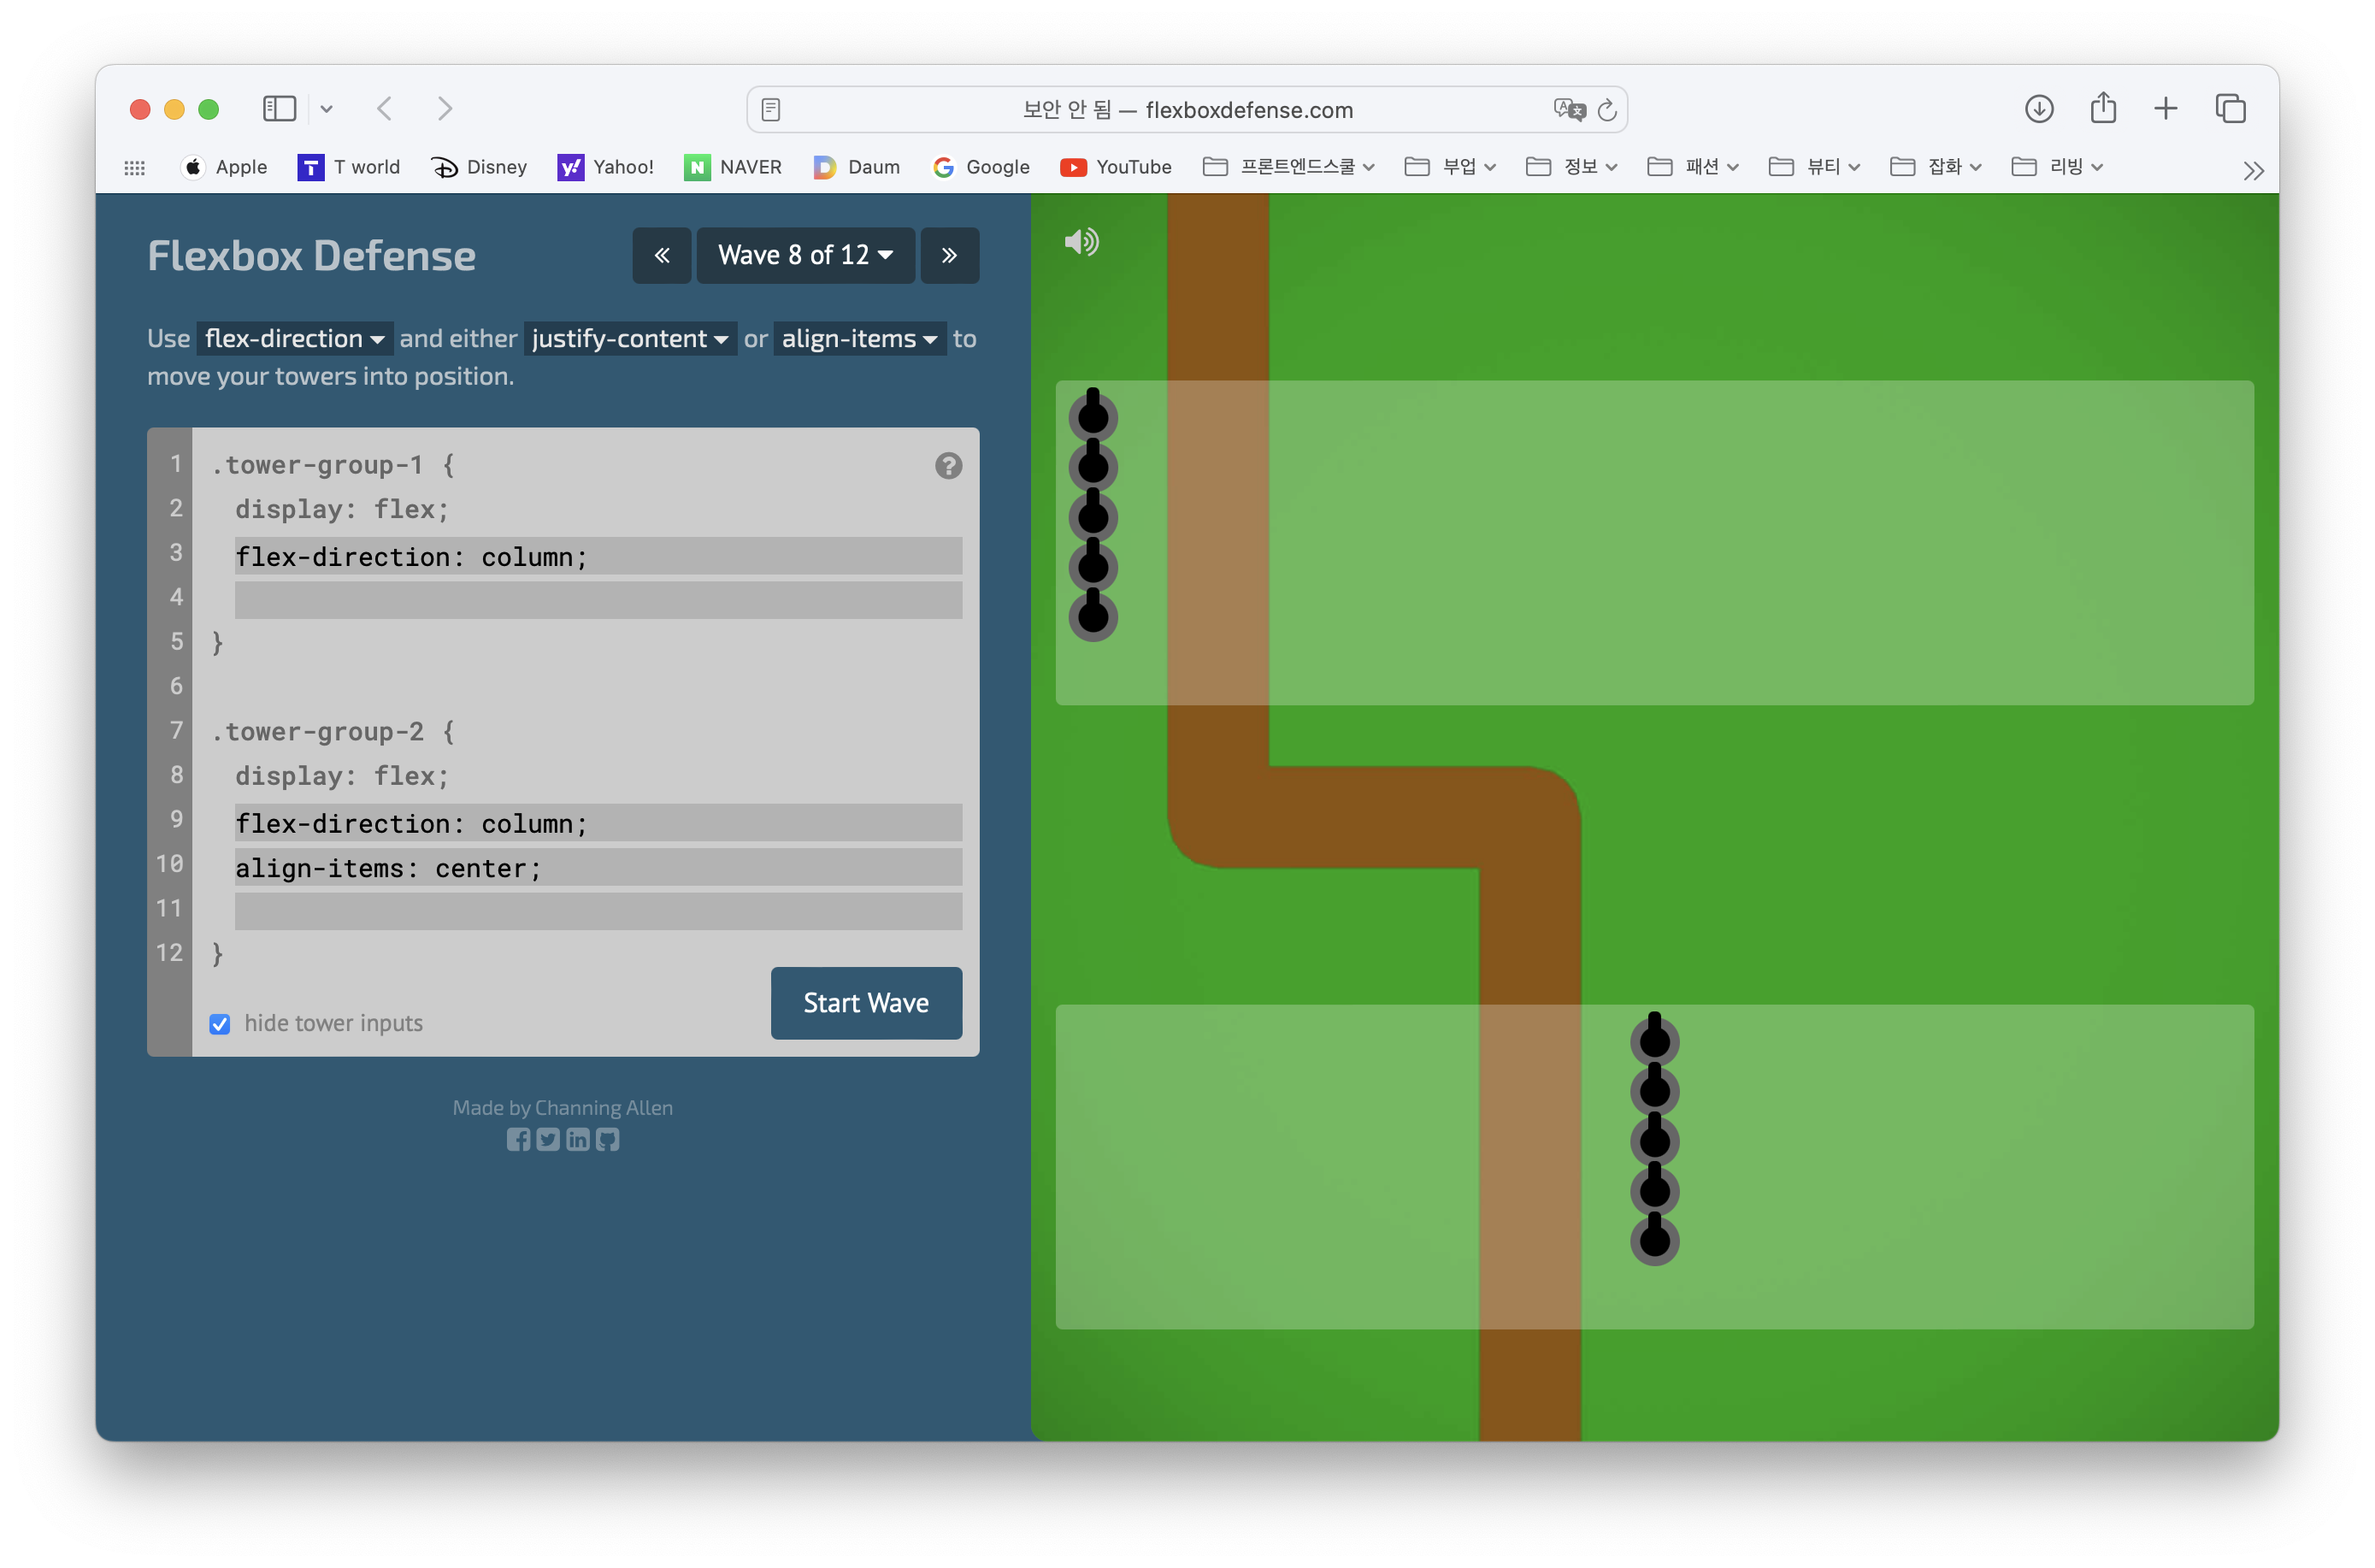Go to next wave with double-right arrow

click(x=949, y=255)
